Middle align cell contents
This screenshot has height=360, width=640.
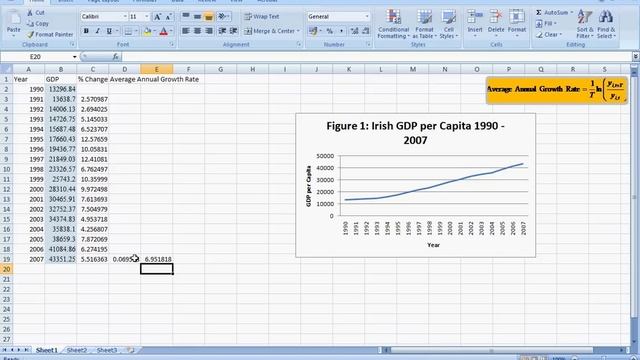(x=197, y=16)
